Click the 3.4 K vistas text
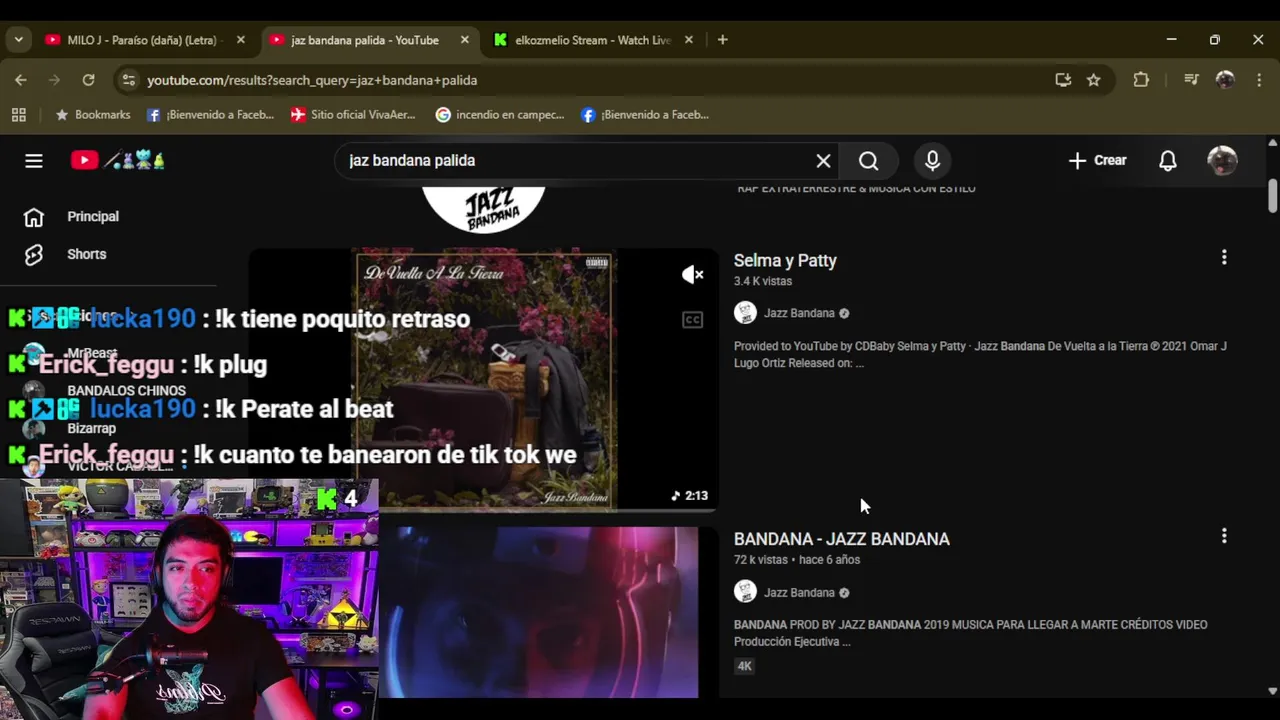The image size is (1280, 720). pyautogui.click(x=763, y=282)
